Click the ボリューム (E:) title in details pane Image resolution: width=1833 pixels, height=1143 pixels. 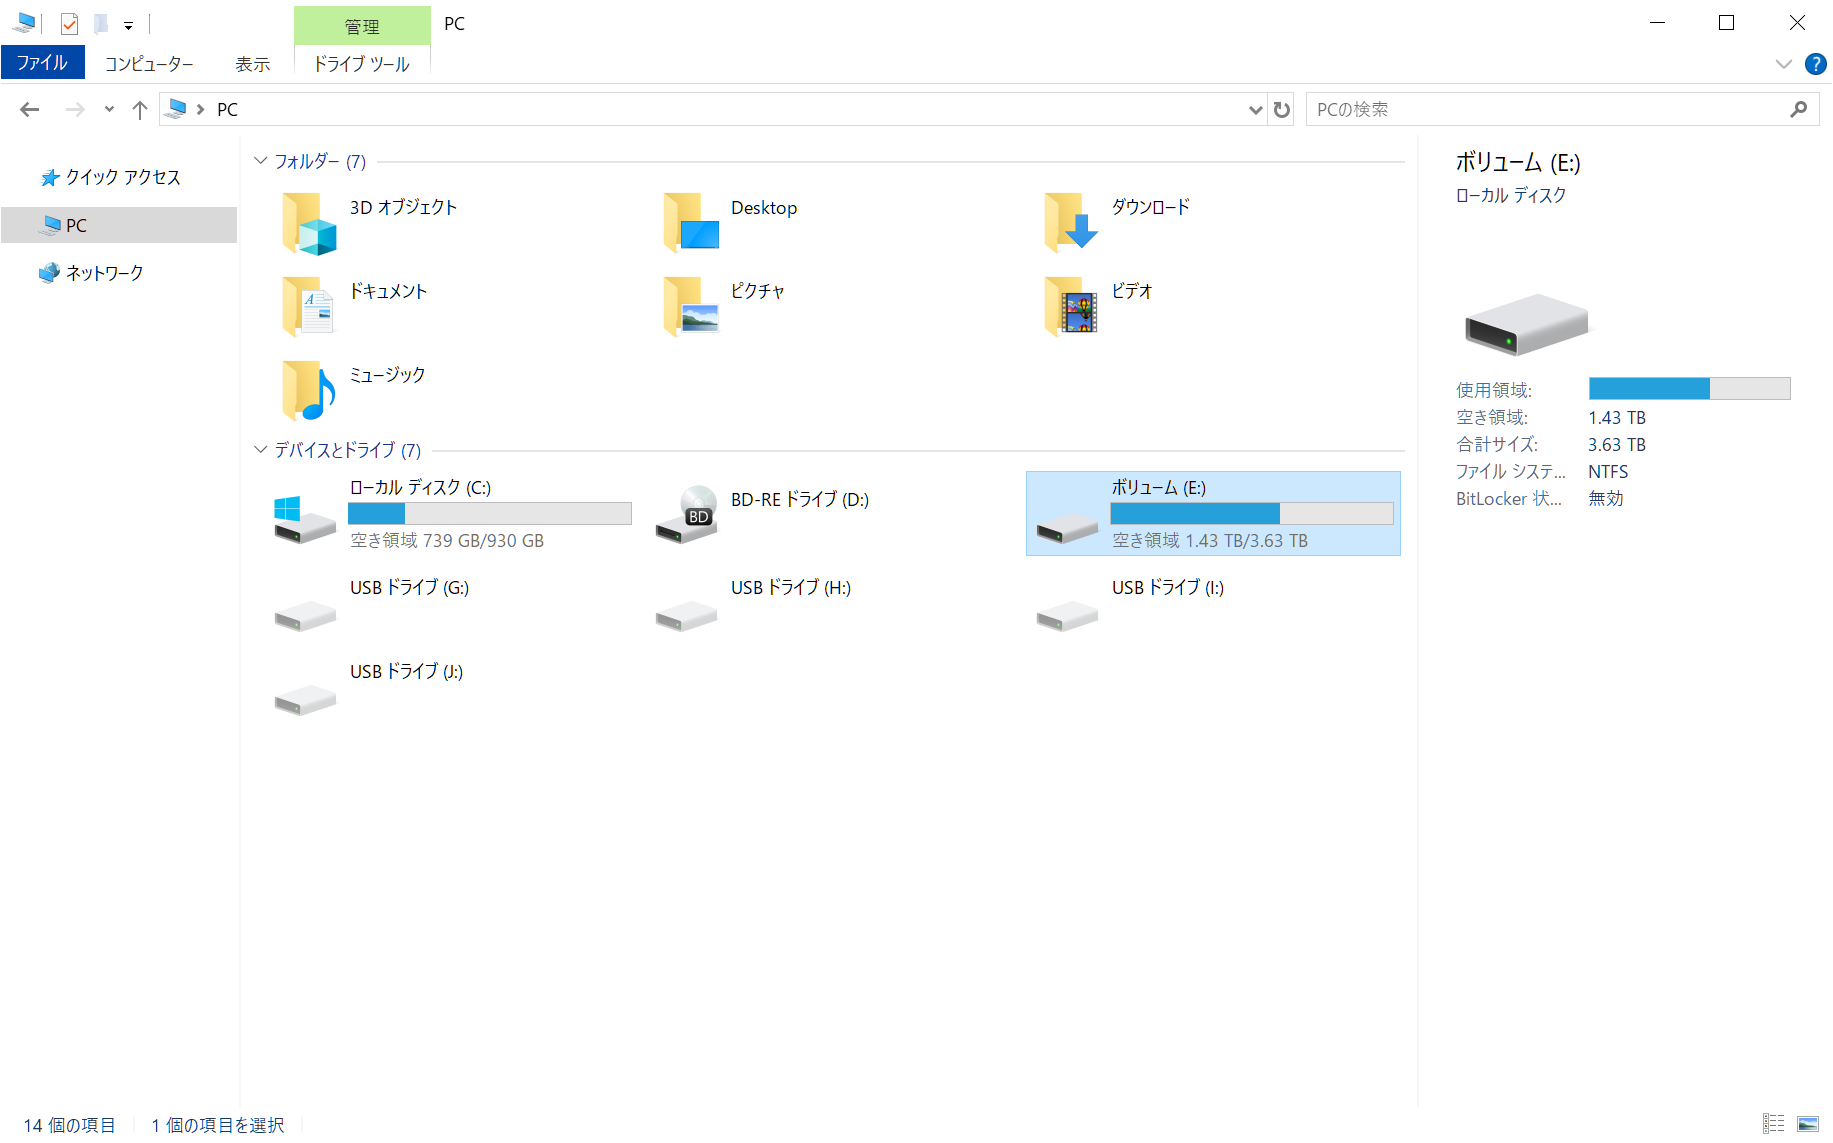pos(1518,162)
